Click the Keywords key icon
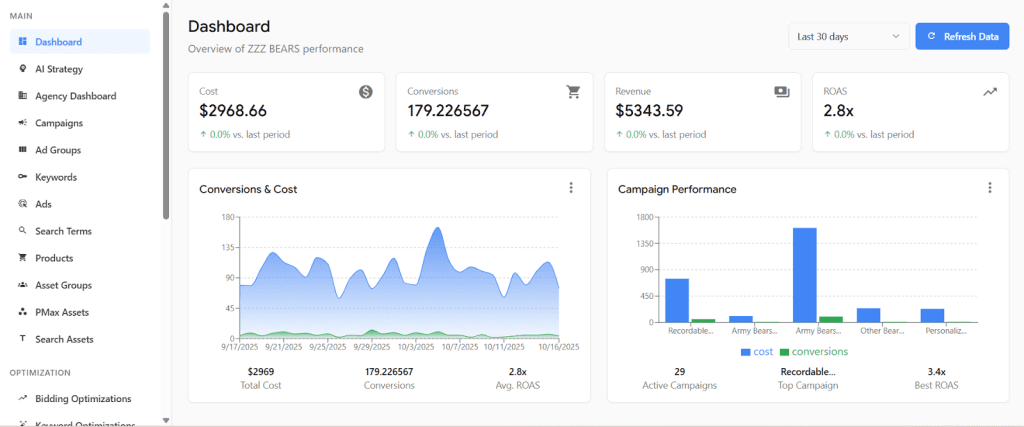 23,177
